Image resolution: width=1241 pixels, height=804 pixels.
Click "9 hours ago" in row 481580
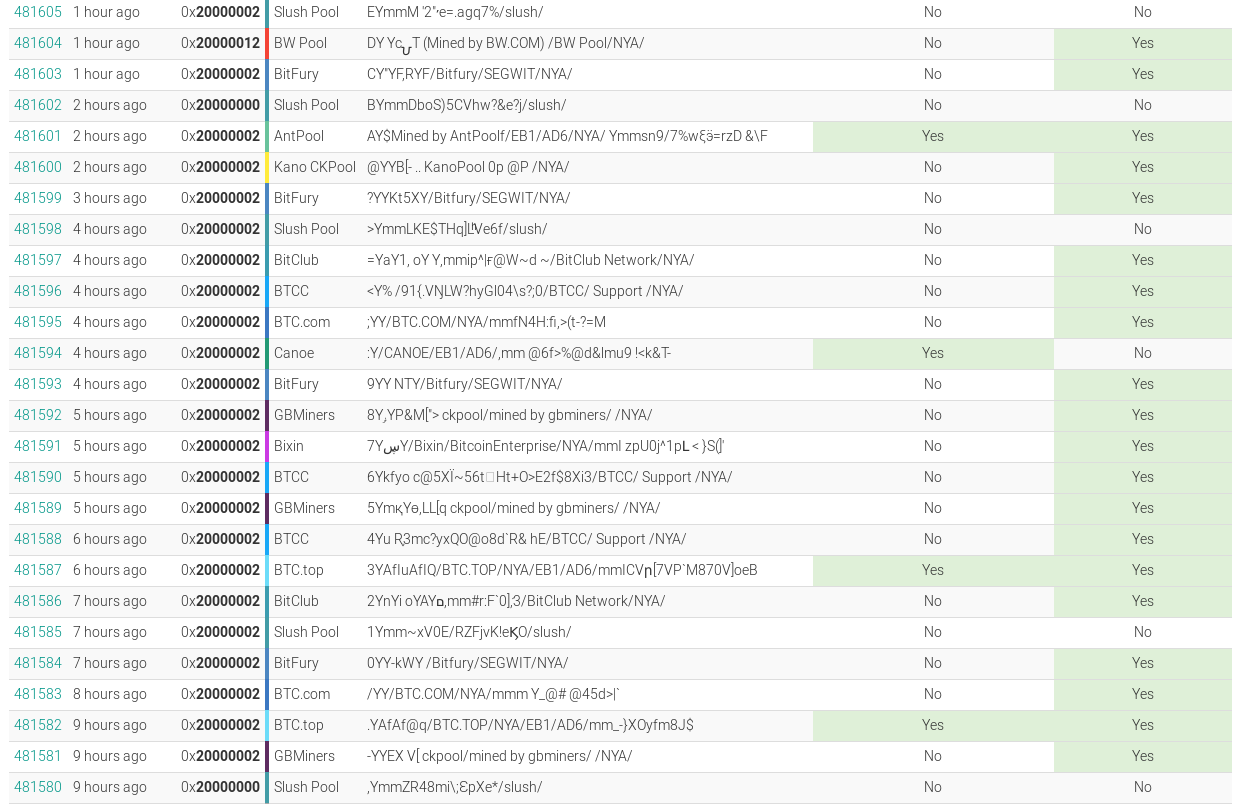click(x=110, y=787)
